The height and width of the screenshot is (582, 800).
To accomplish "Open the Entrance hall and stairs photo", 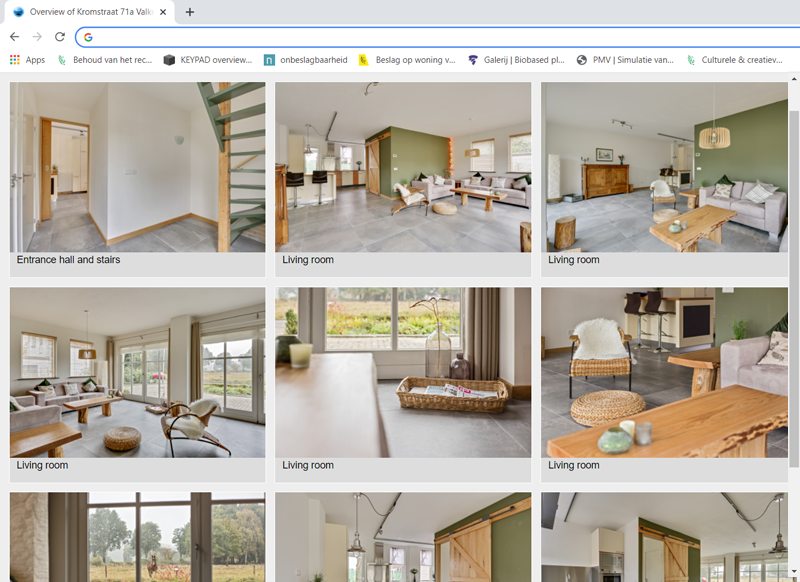I will [x=138, y=167].
